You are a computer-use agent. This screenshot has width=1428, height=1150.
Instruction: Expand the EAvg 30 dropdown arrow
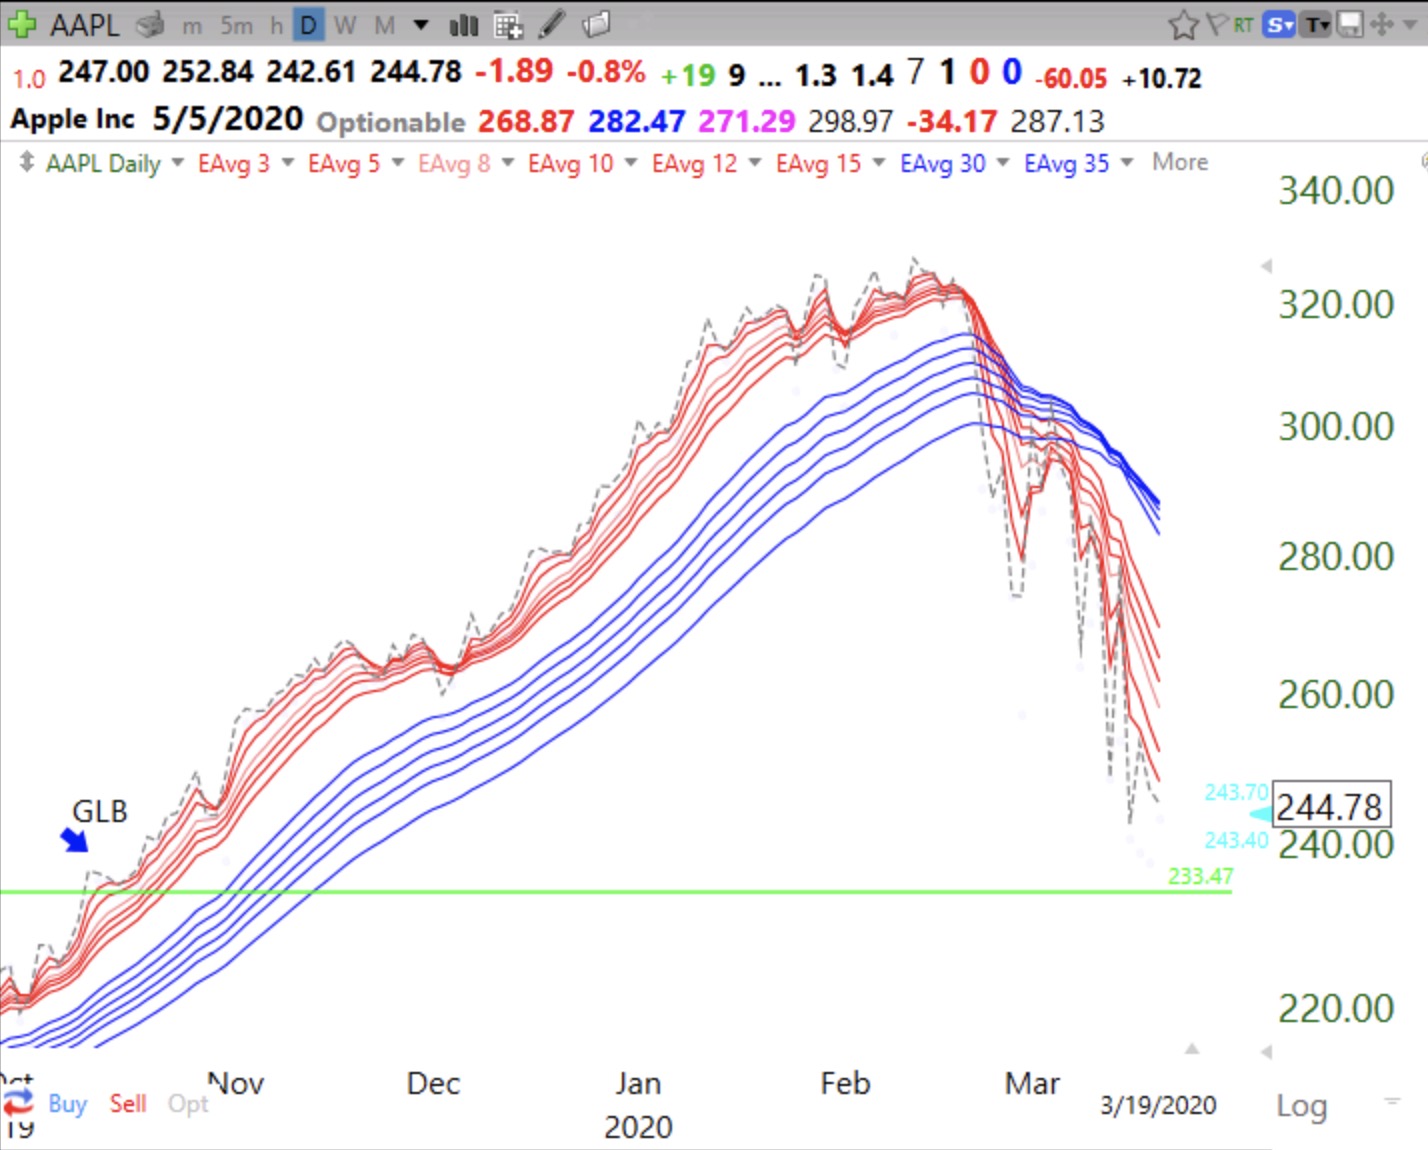tap(1003, 161)
